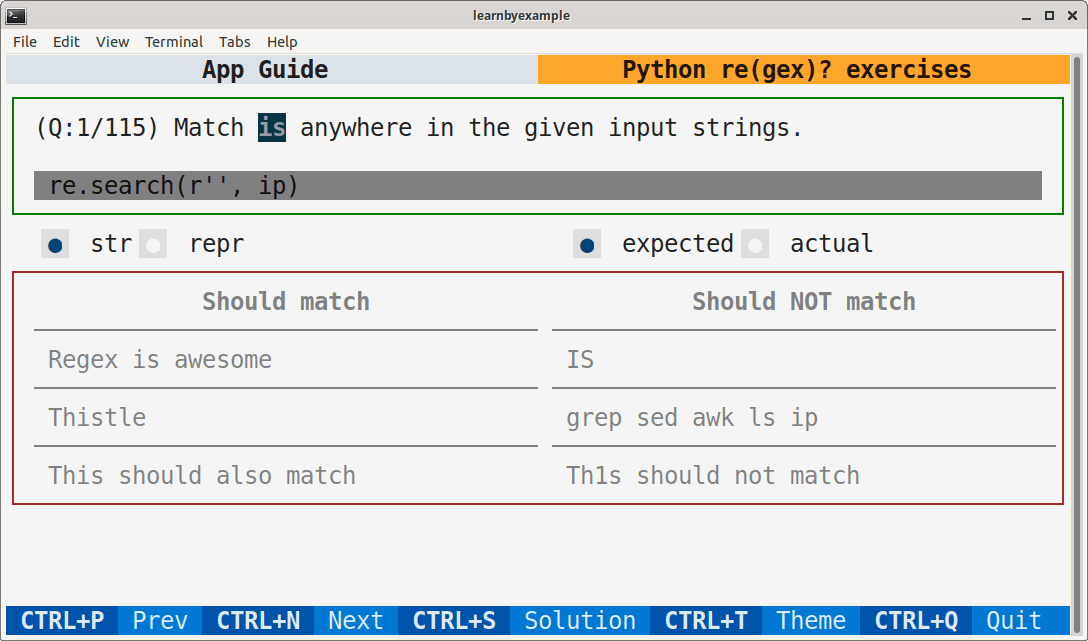
Task: Click the 'Regex is awesome' test string
Action: coord(160,359)
